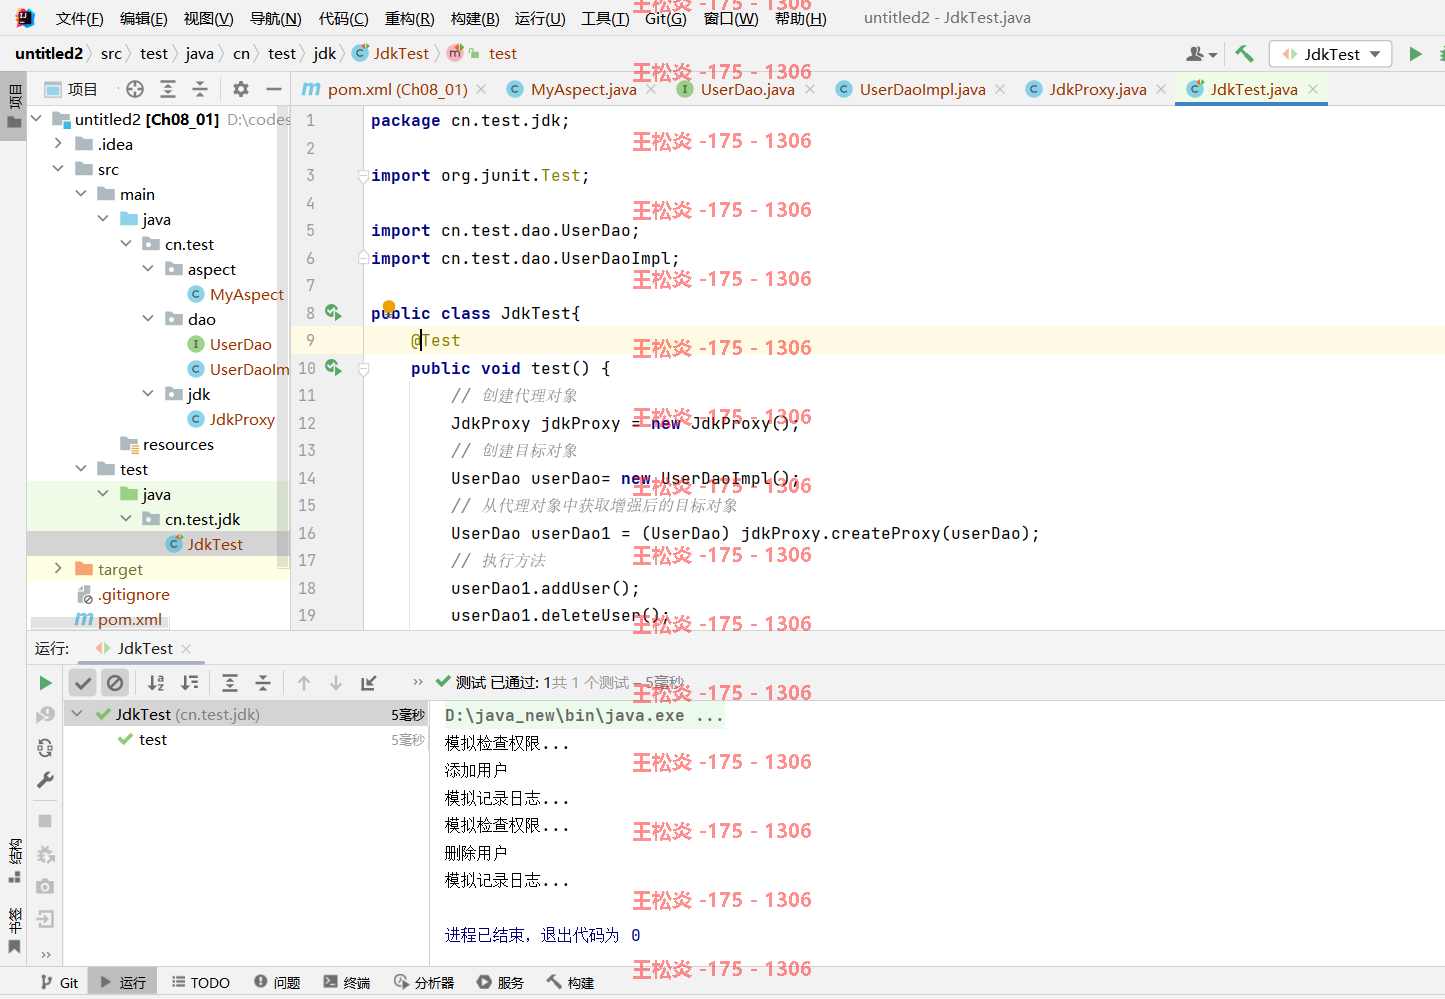This screenshot has width=1445, height=999.
Task: Click the fold marker beside line 3 import
Action: [x=363, y=176]
